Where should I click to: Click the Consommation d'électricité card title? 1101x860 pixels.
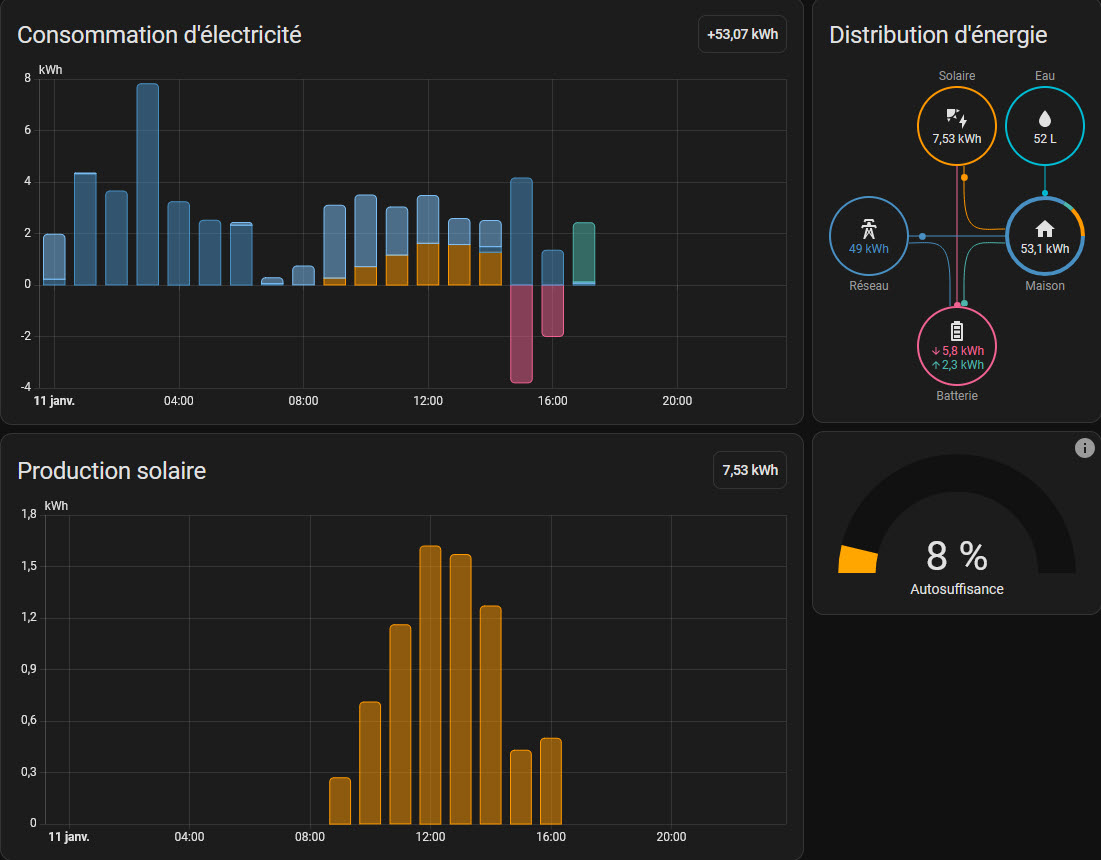pyautogui.click(x=159, y=34)
